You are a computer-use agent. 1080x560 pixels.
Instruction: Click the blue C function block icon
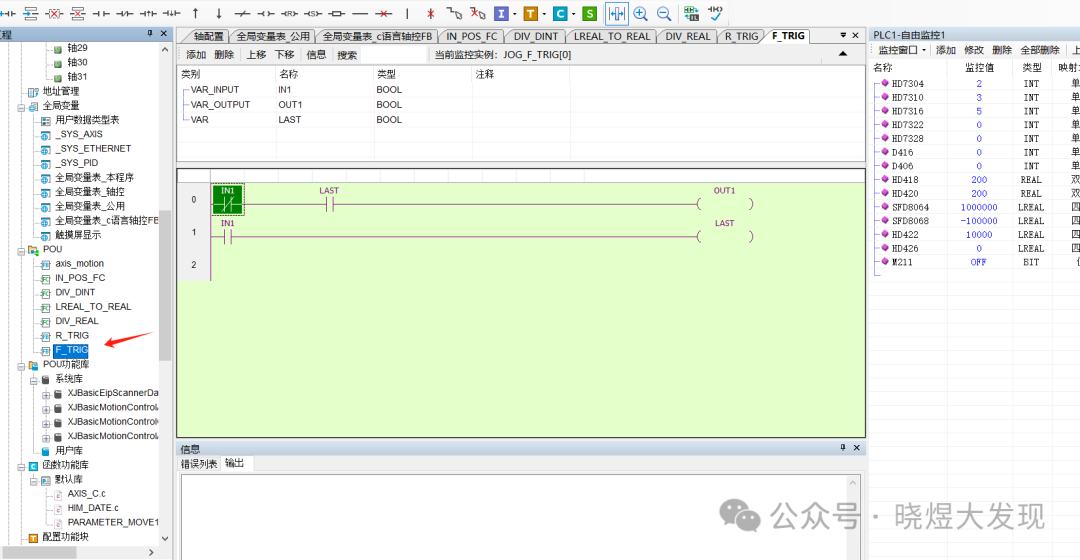click(559, 13)
